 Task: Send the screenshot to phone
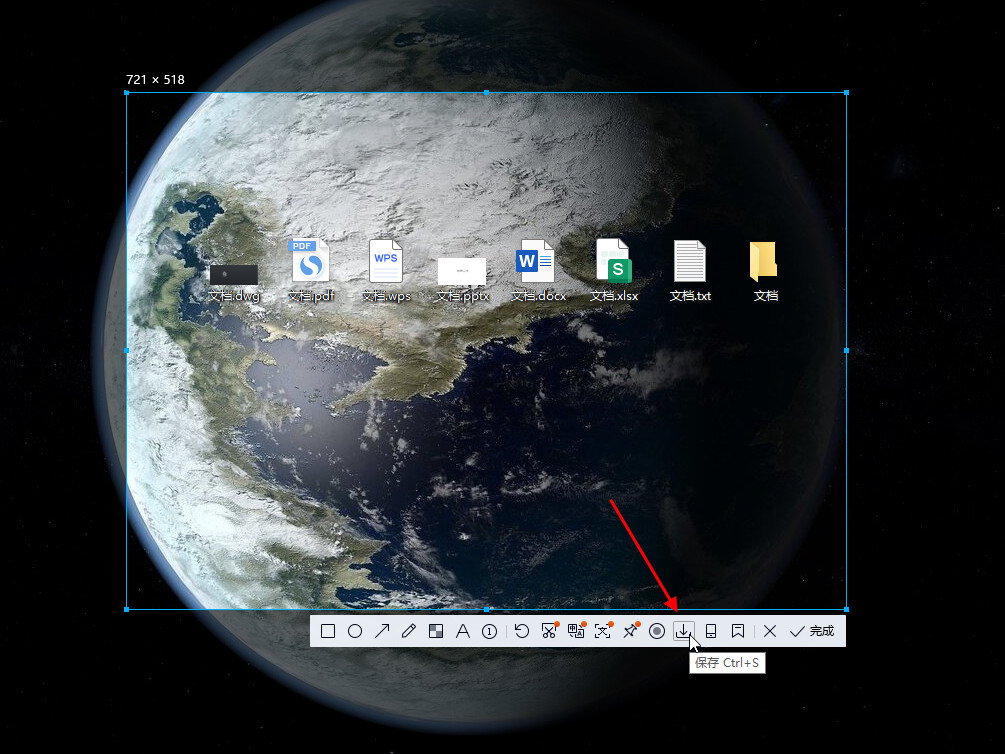click(x=711, y=631)
